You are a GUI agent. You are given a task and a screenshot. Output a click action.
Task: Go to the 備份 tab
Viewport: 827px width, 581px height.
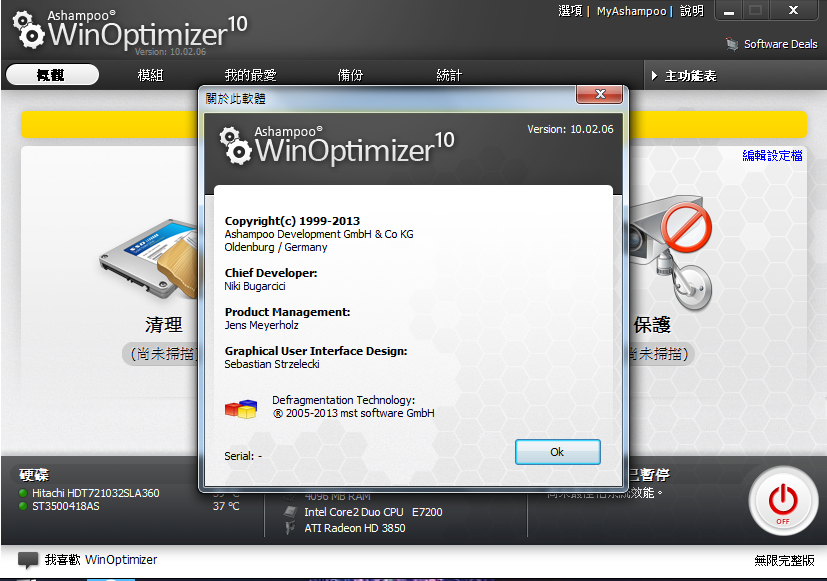(x=350, y=75)
